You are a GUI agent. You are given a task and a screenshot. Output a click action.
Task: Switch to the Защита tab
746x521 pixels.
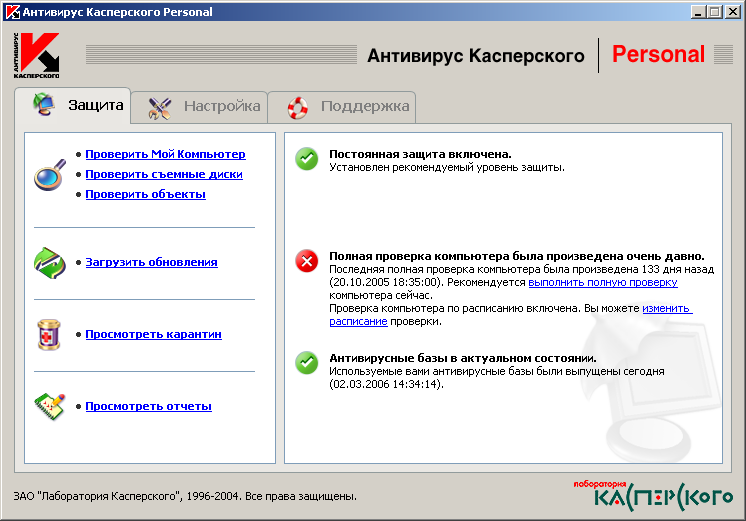pyautogui.click(x=73, y=105)
